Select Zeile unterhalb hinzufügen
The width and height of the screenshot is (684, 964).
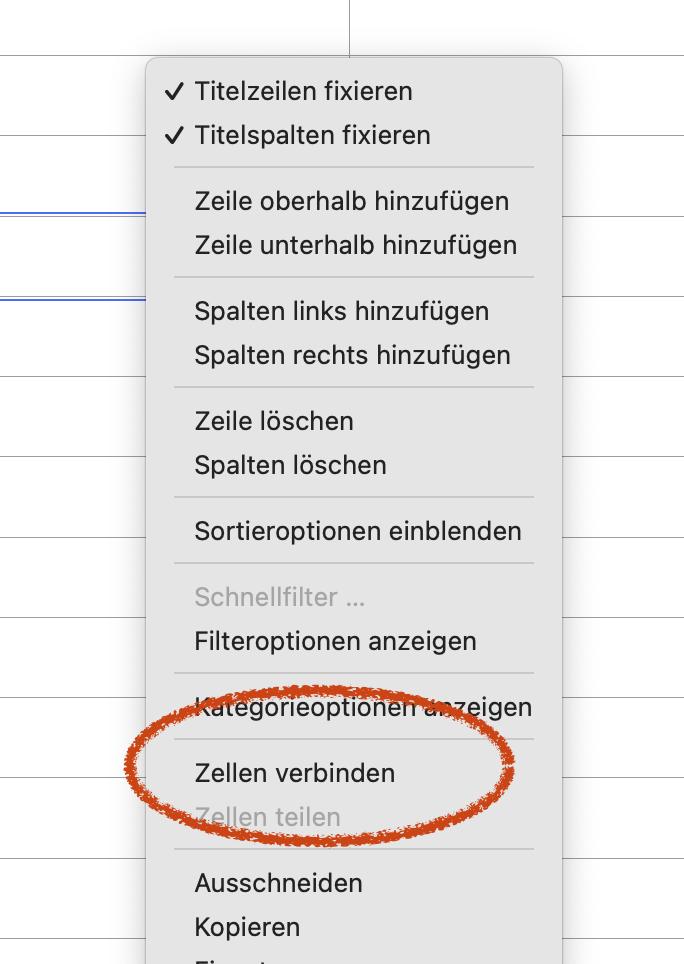point(355,245)
